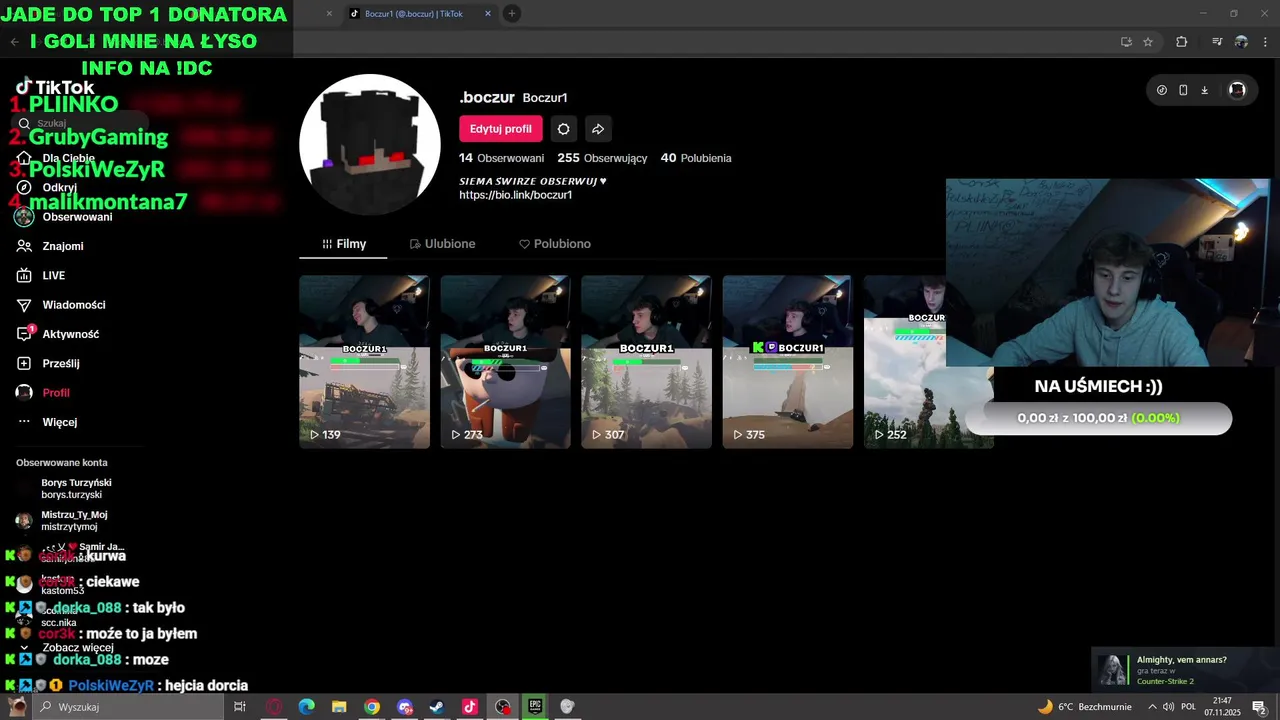
Task: Click Prześlij to upload a video
Action: [60, 363]
